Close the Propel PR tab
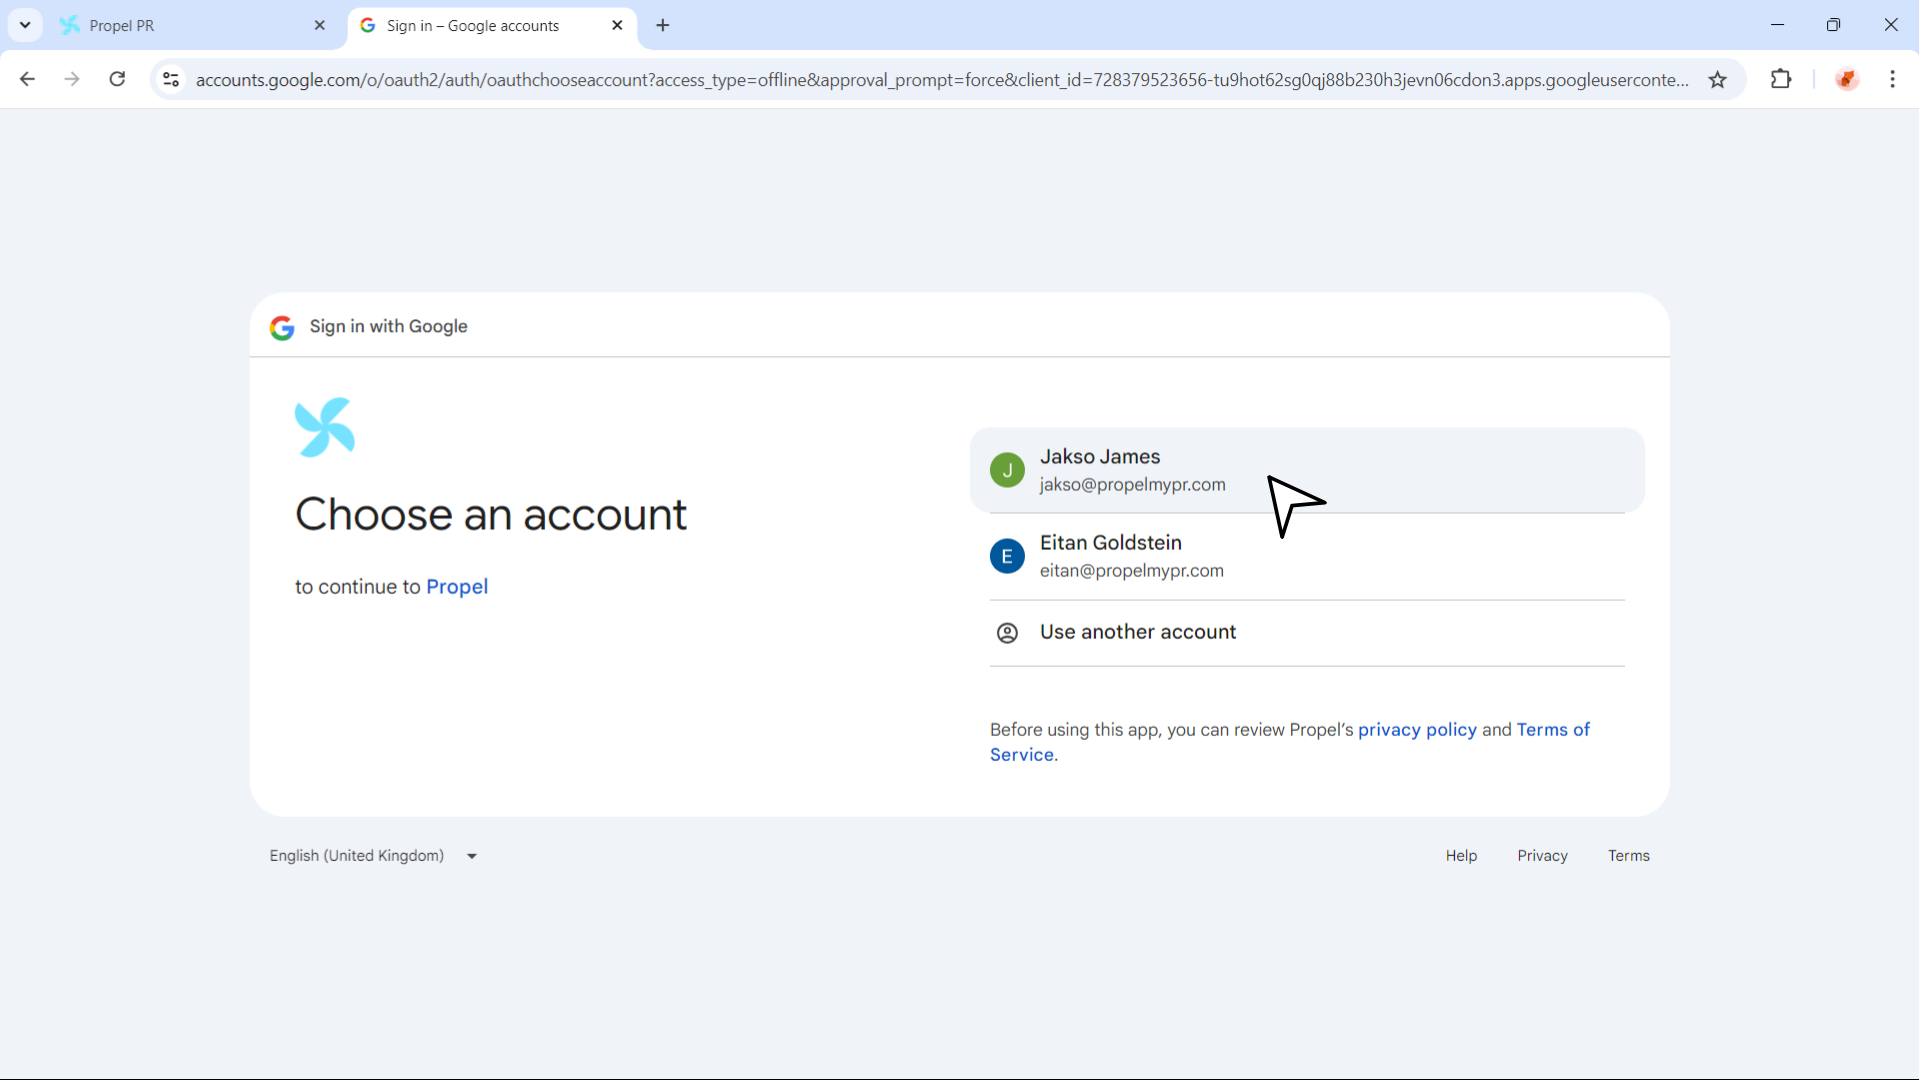This screenshot has height=1080, width=1920. tap(320, 26)
